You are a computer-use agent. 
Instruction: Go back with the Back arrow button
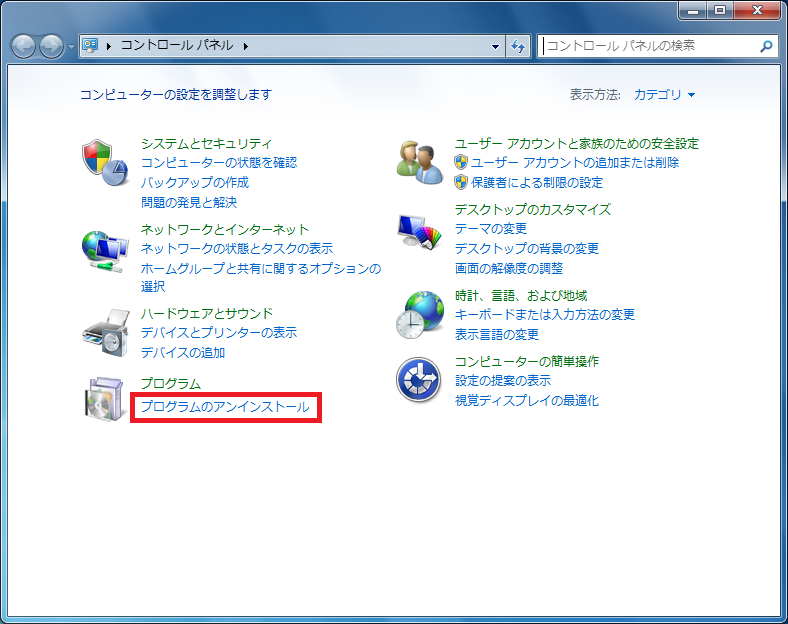click(x=24, y=46)
